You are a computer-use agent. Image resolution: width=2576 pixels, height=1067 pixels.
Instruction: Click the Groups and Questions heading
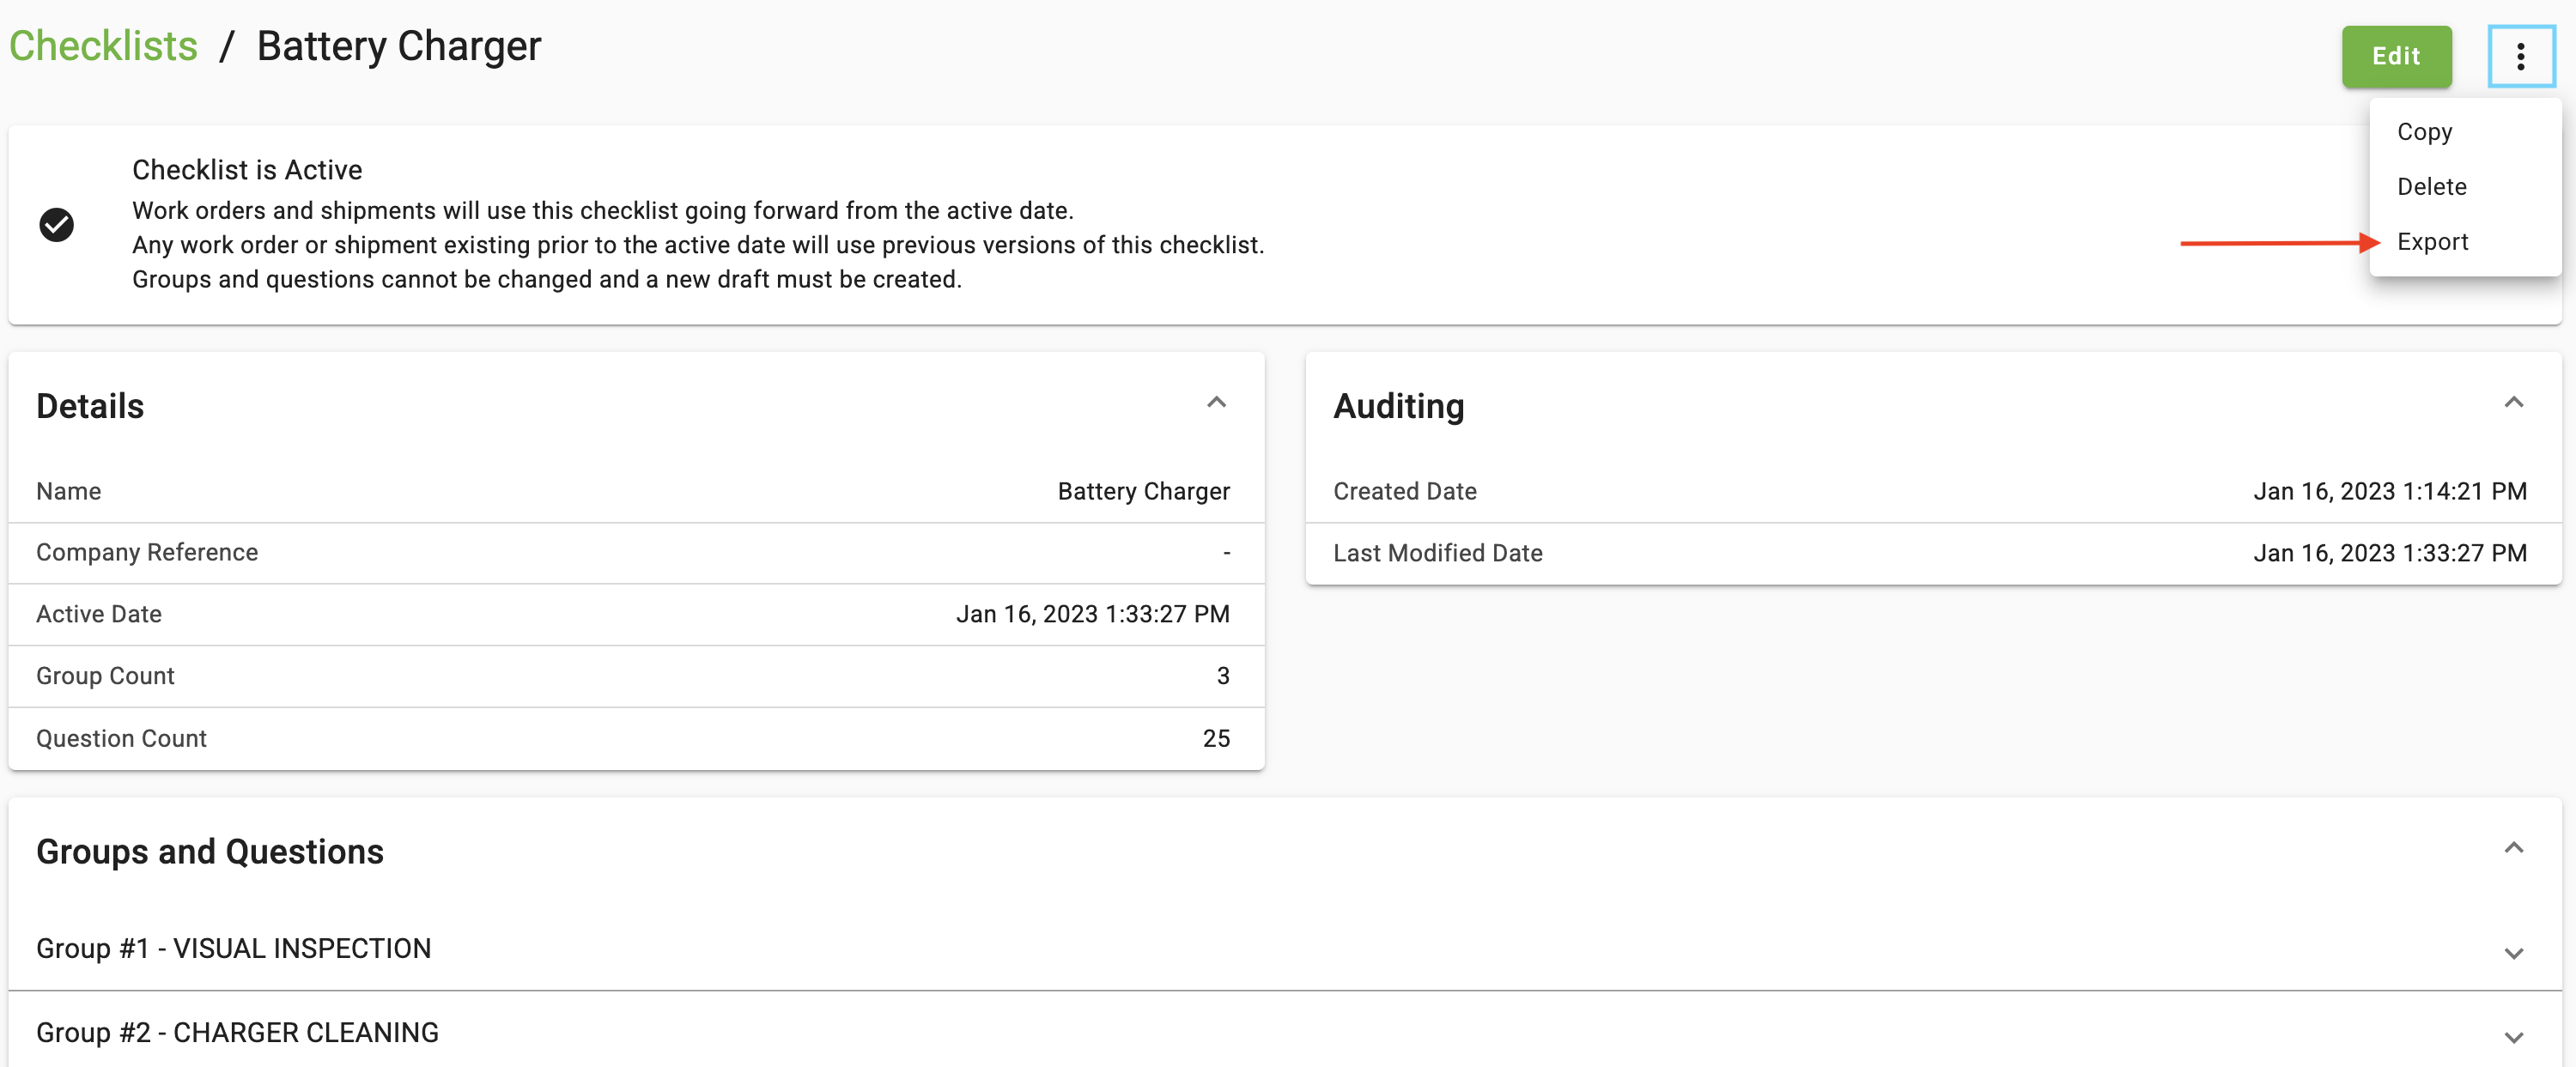click(x=210, y=852)
